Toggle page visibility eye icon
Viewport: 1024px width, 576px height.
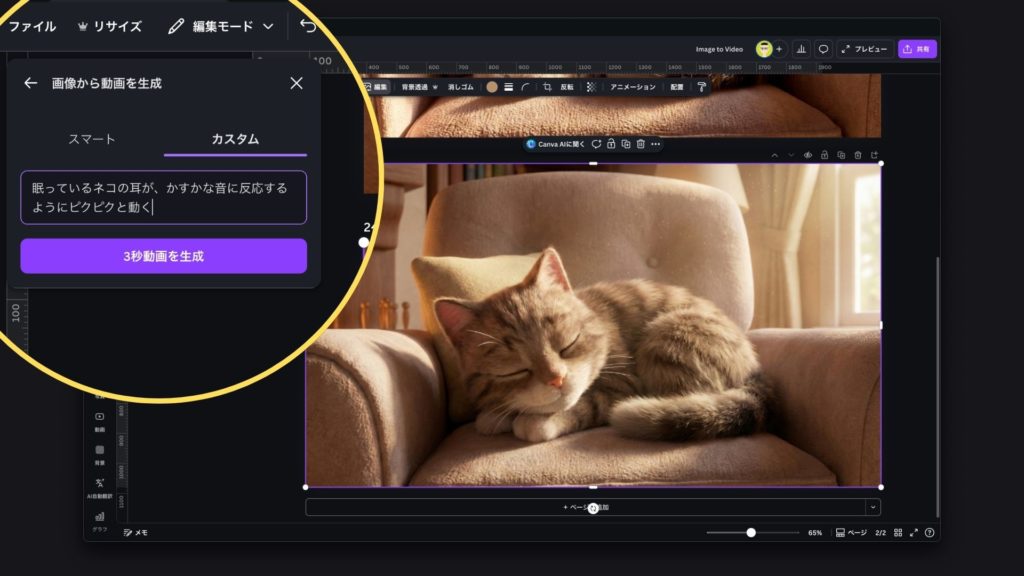(x=808, y=155)
